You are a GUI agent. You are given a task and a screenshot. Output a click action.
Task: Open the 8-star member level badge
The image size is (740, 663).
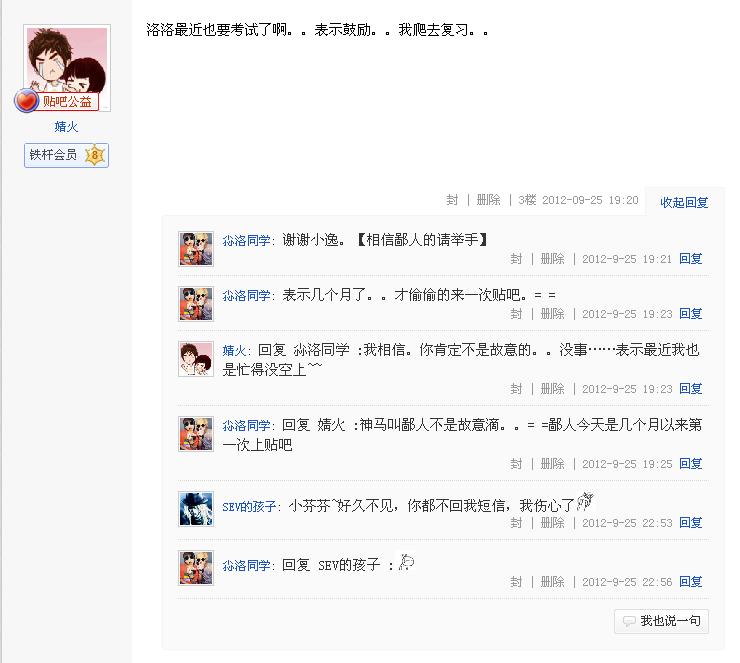point(94,155)
